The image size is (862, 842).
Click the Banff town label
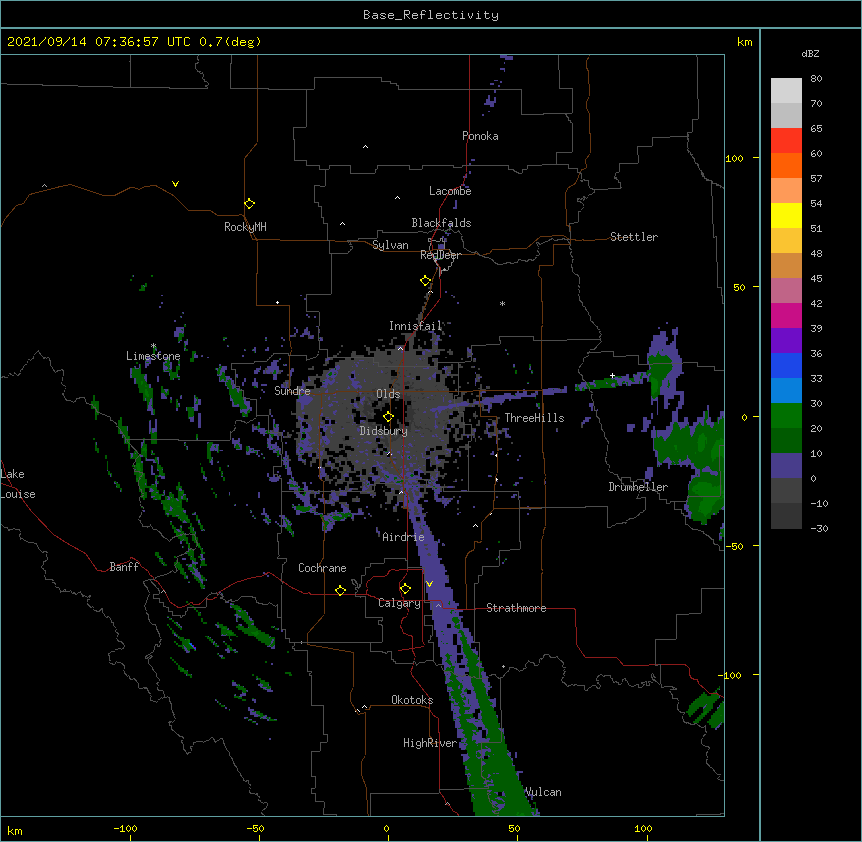click(124, 567)
